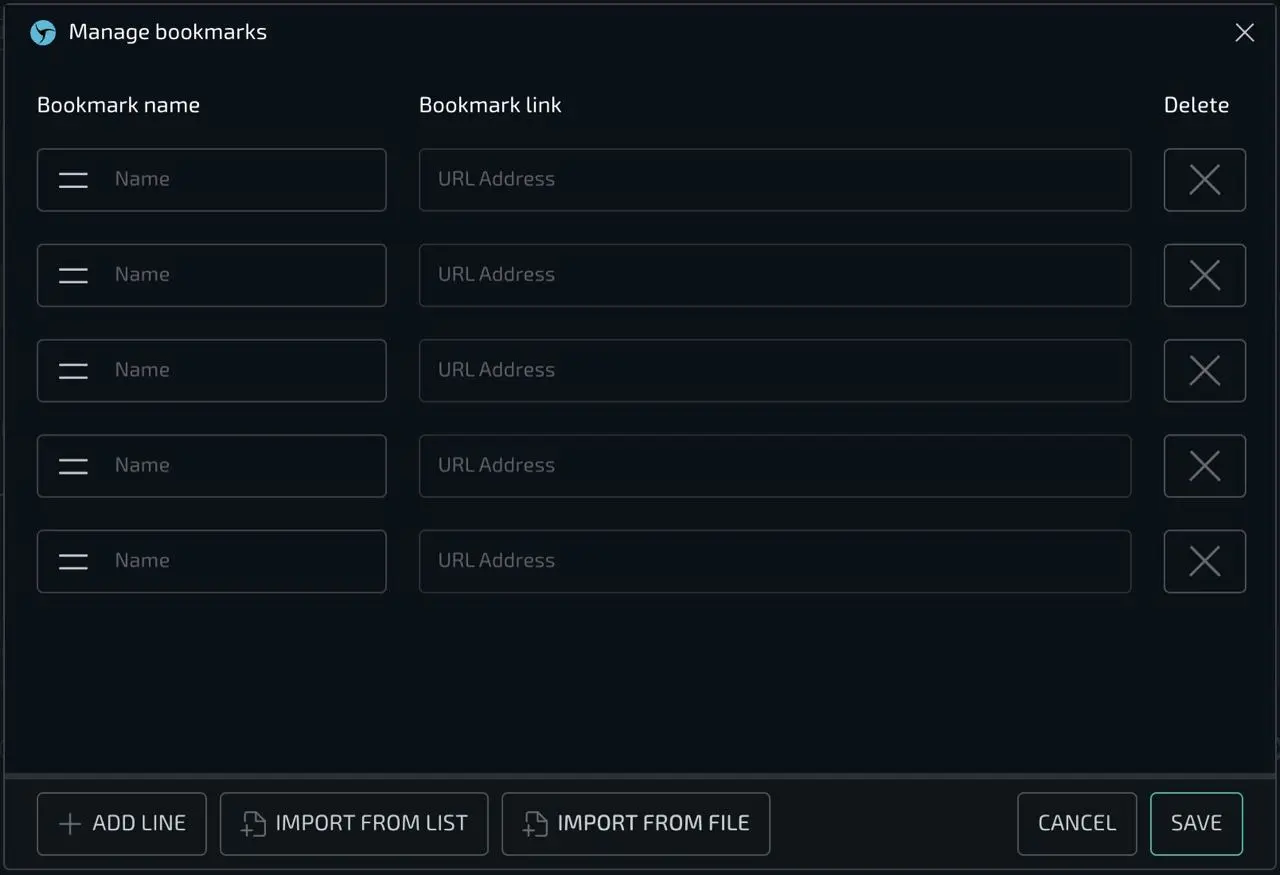Click the drag handle icon in fifth bookmark row
This screenshot has width=1280, height=875.
click(x=73, y=562)
